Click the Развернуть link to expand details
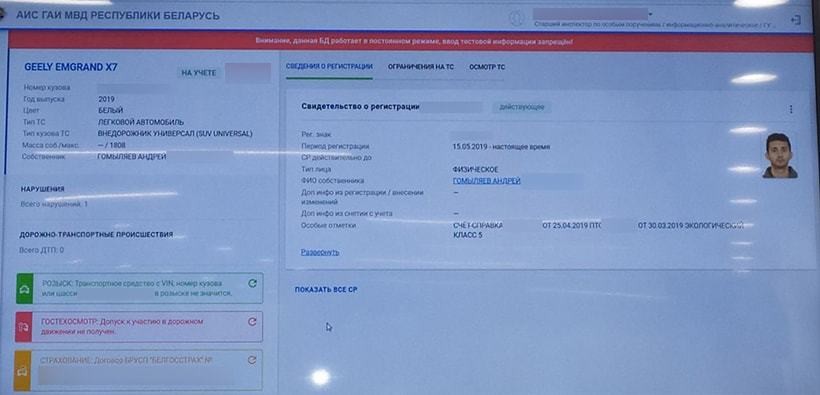This screenshot has height=395, width=820. pos(320,252)
